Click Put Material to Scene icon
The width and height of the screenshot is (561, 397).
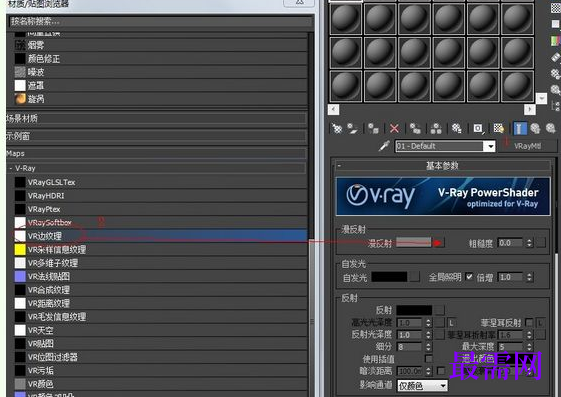[353, 128]
